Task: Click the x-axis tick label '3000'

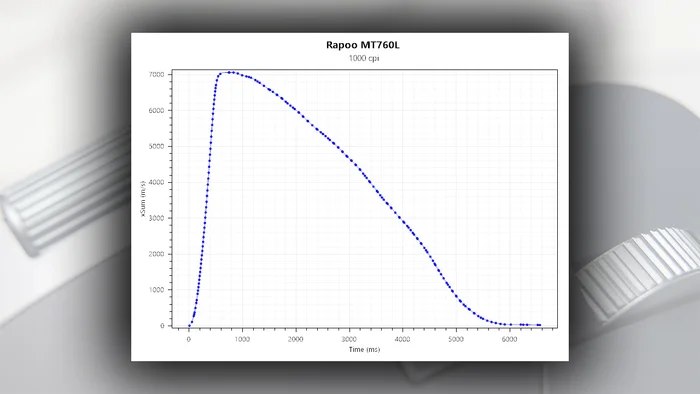Action: tap(349, 339)
